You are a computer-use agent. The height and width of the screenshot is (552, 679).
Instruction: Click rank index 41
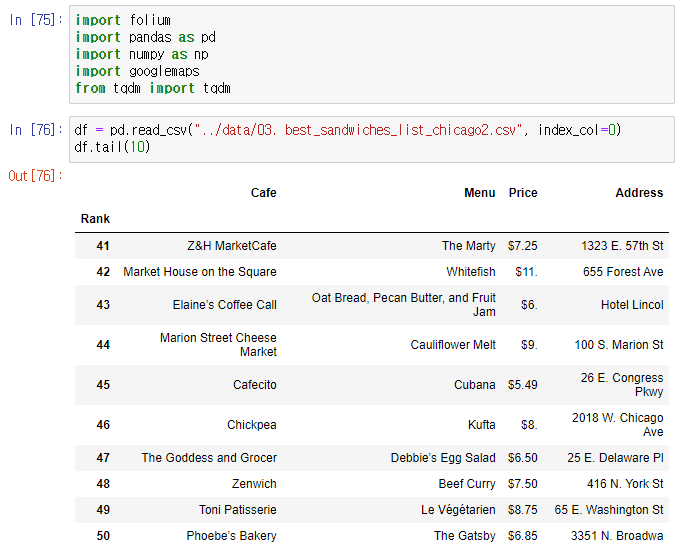click(103, 246)
